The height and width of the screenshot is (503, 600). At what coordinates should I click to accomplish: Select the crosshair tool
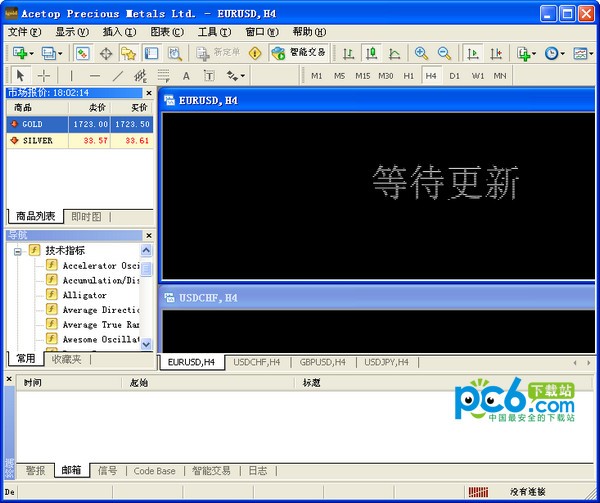coord(44,75)
